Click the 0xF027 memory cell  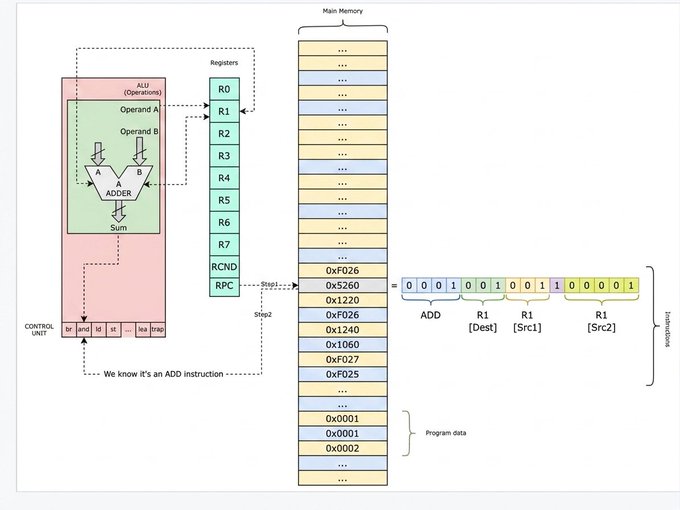pyautogui.click(x=343, y=360)
